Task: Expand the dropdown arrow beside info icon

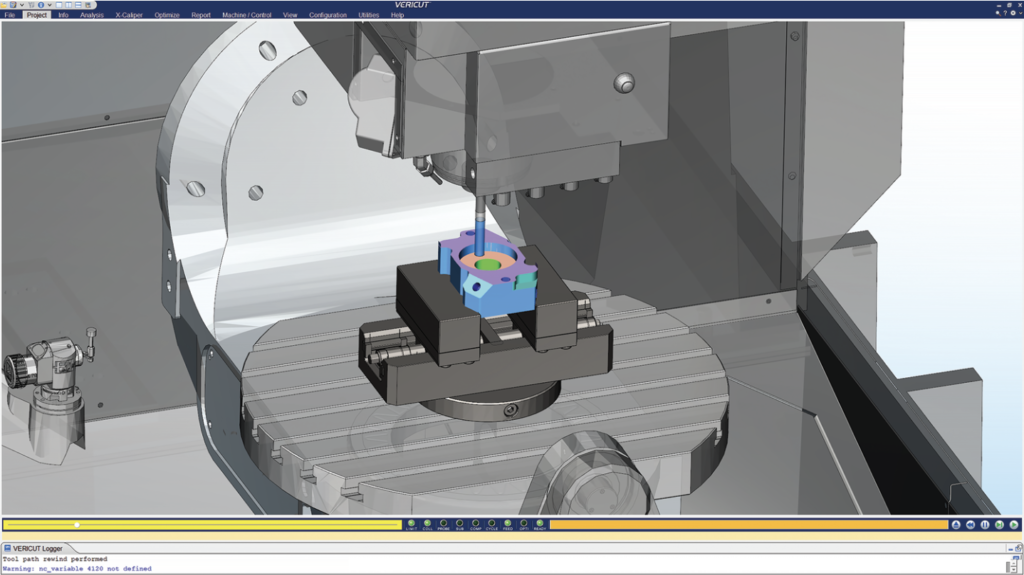Action: click(x=50, y=5)
